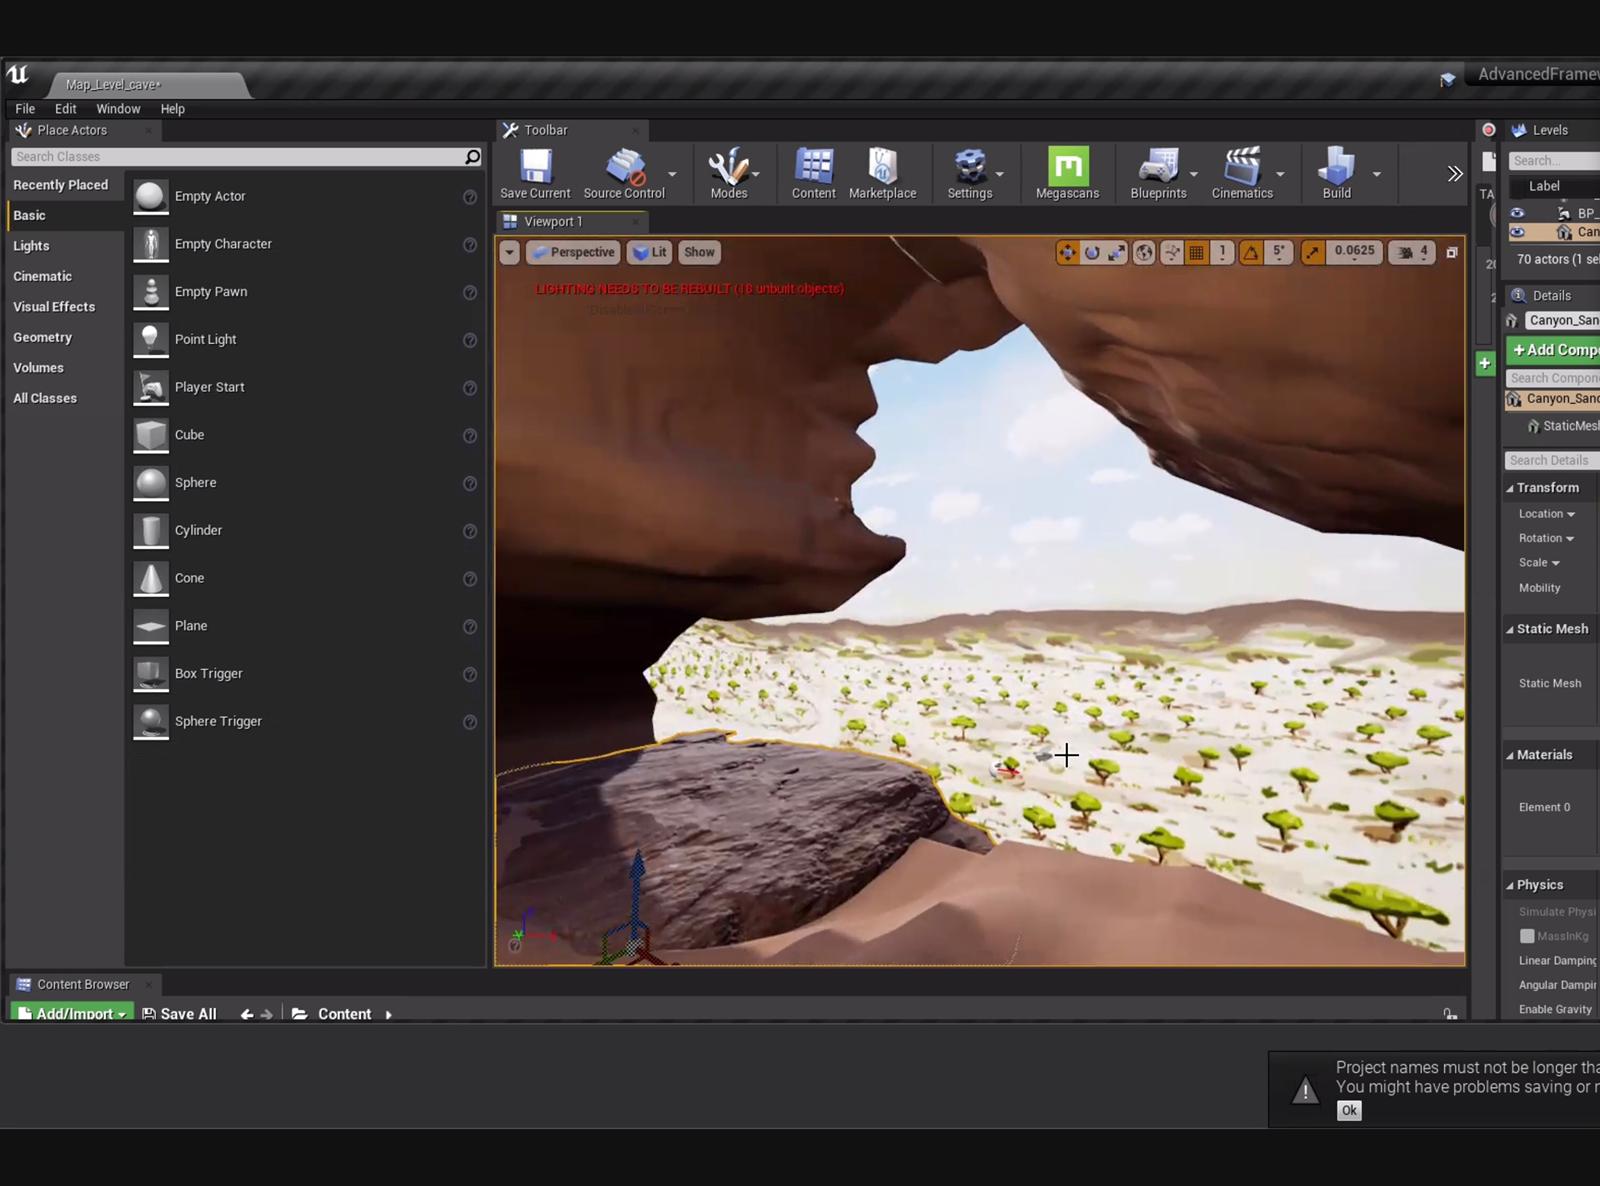Toggle grid snapping in viewport toolbar

(1196, 253)
